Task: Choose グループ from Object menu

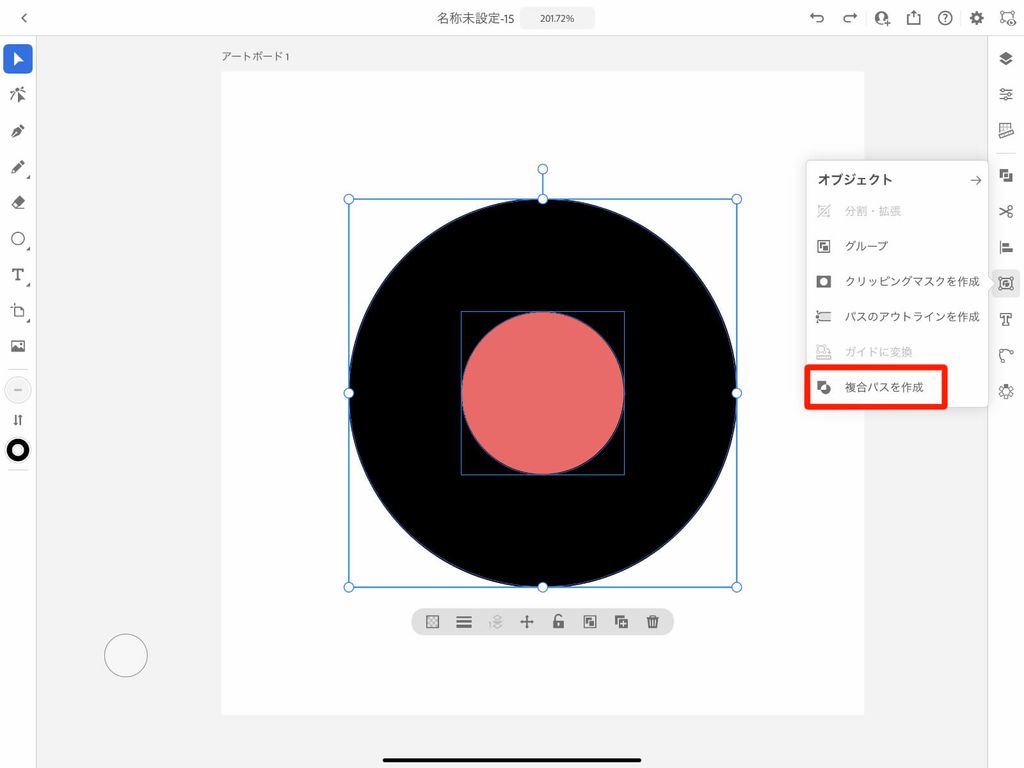Action: 895,246
